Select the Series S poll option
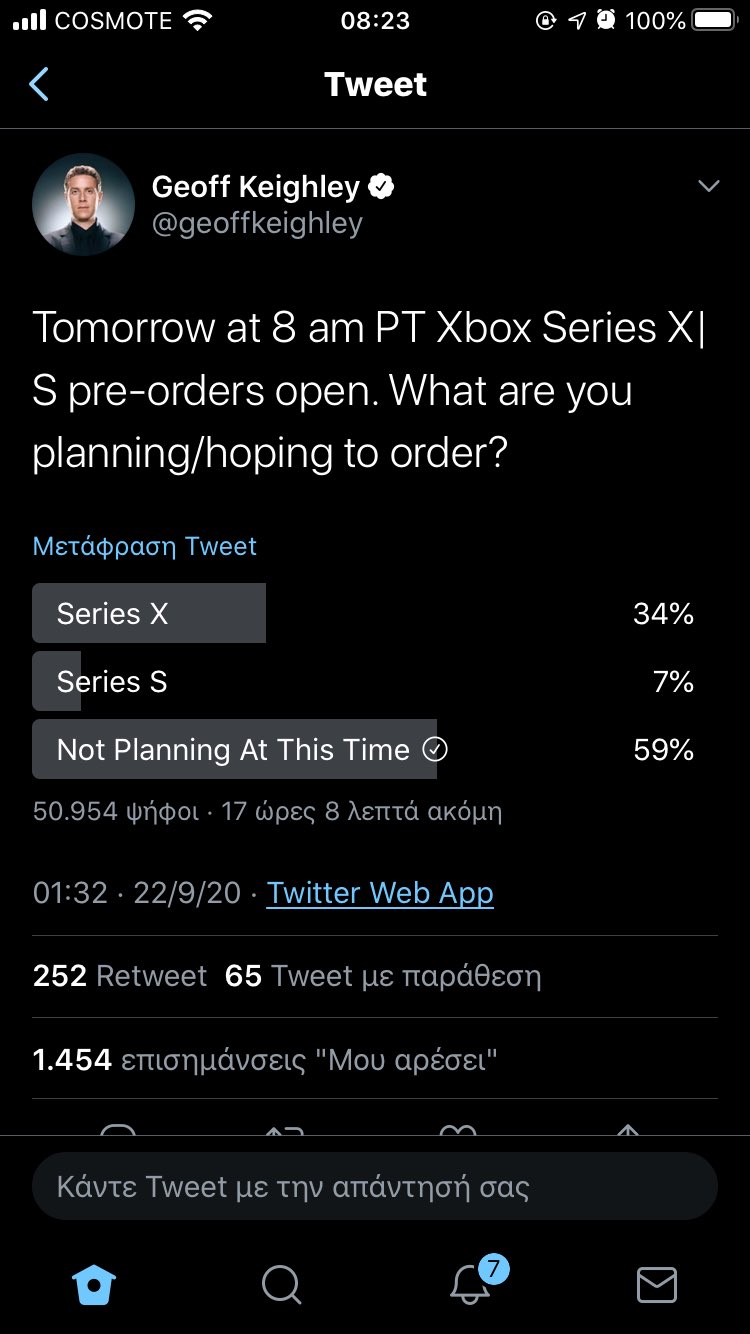750x1334 pixels. point(364,681)
